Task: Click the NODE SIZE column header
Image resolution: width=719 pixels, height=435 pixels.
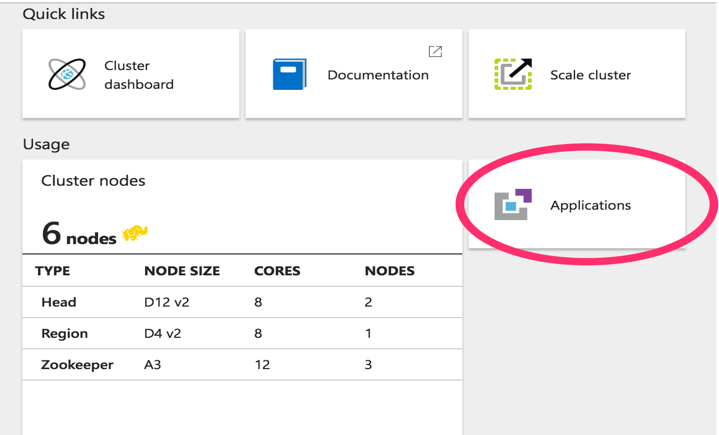Action: [x=182, y=271]
